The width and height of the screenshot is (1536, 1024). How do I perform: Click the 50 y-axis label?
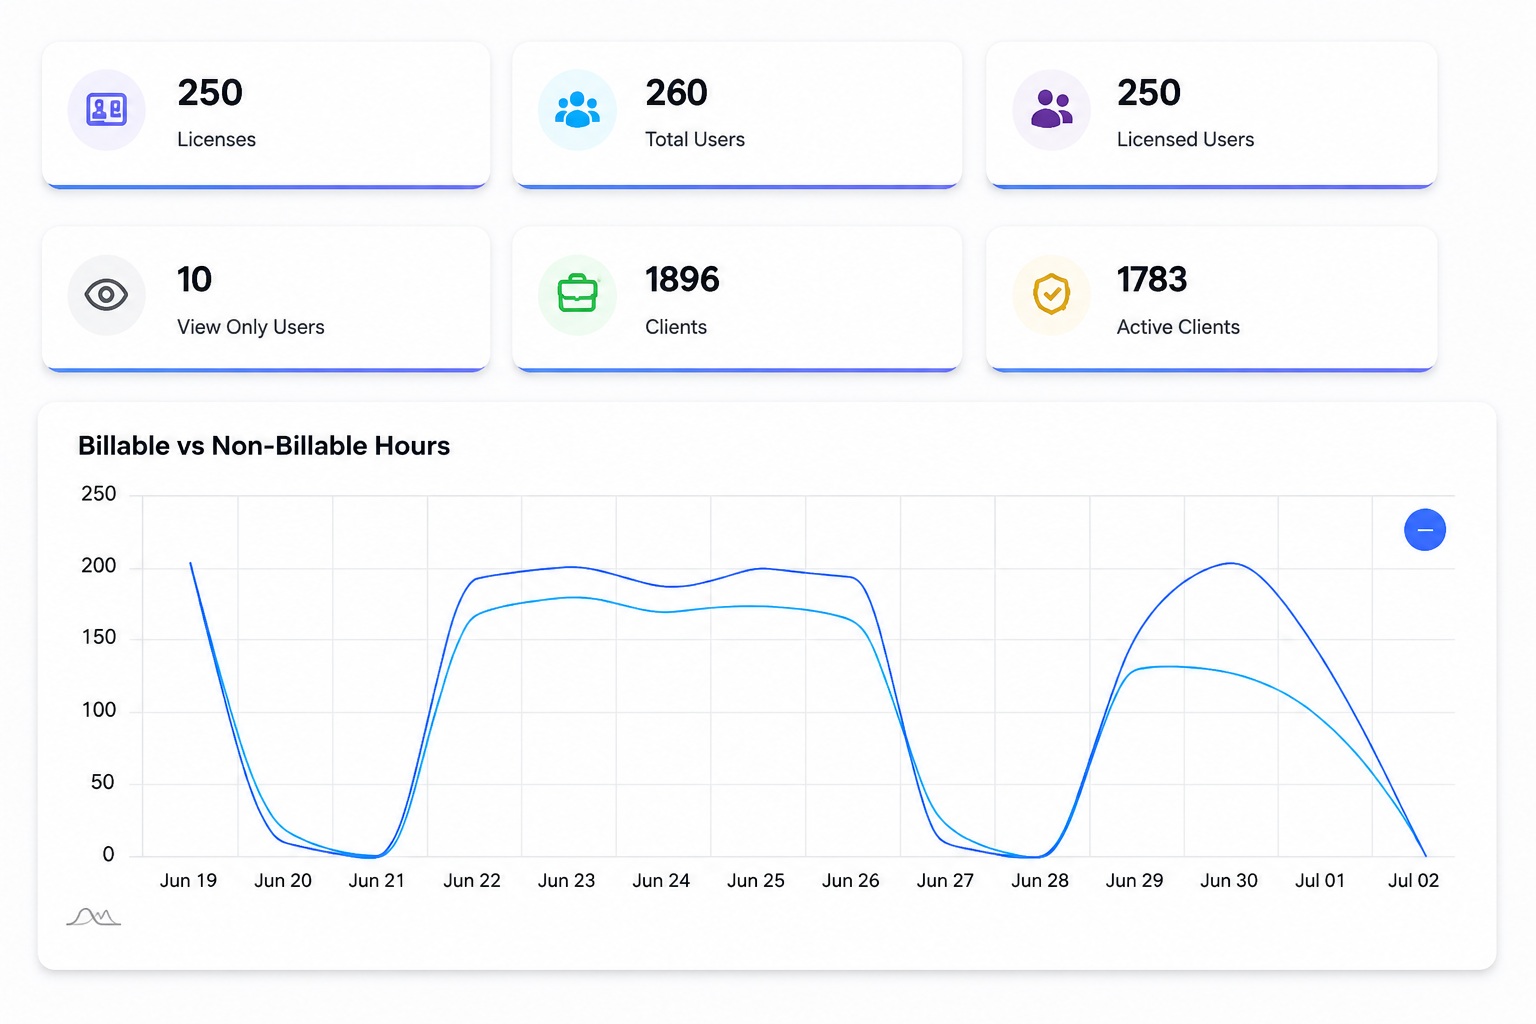pyautogui.click(x=103, y=782)
